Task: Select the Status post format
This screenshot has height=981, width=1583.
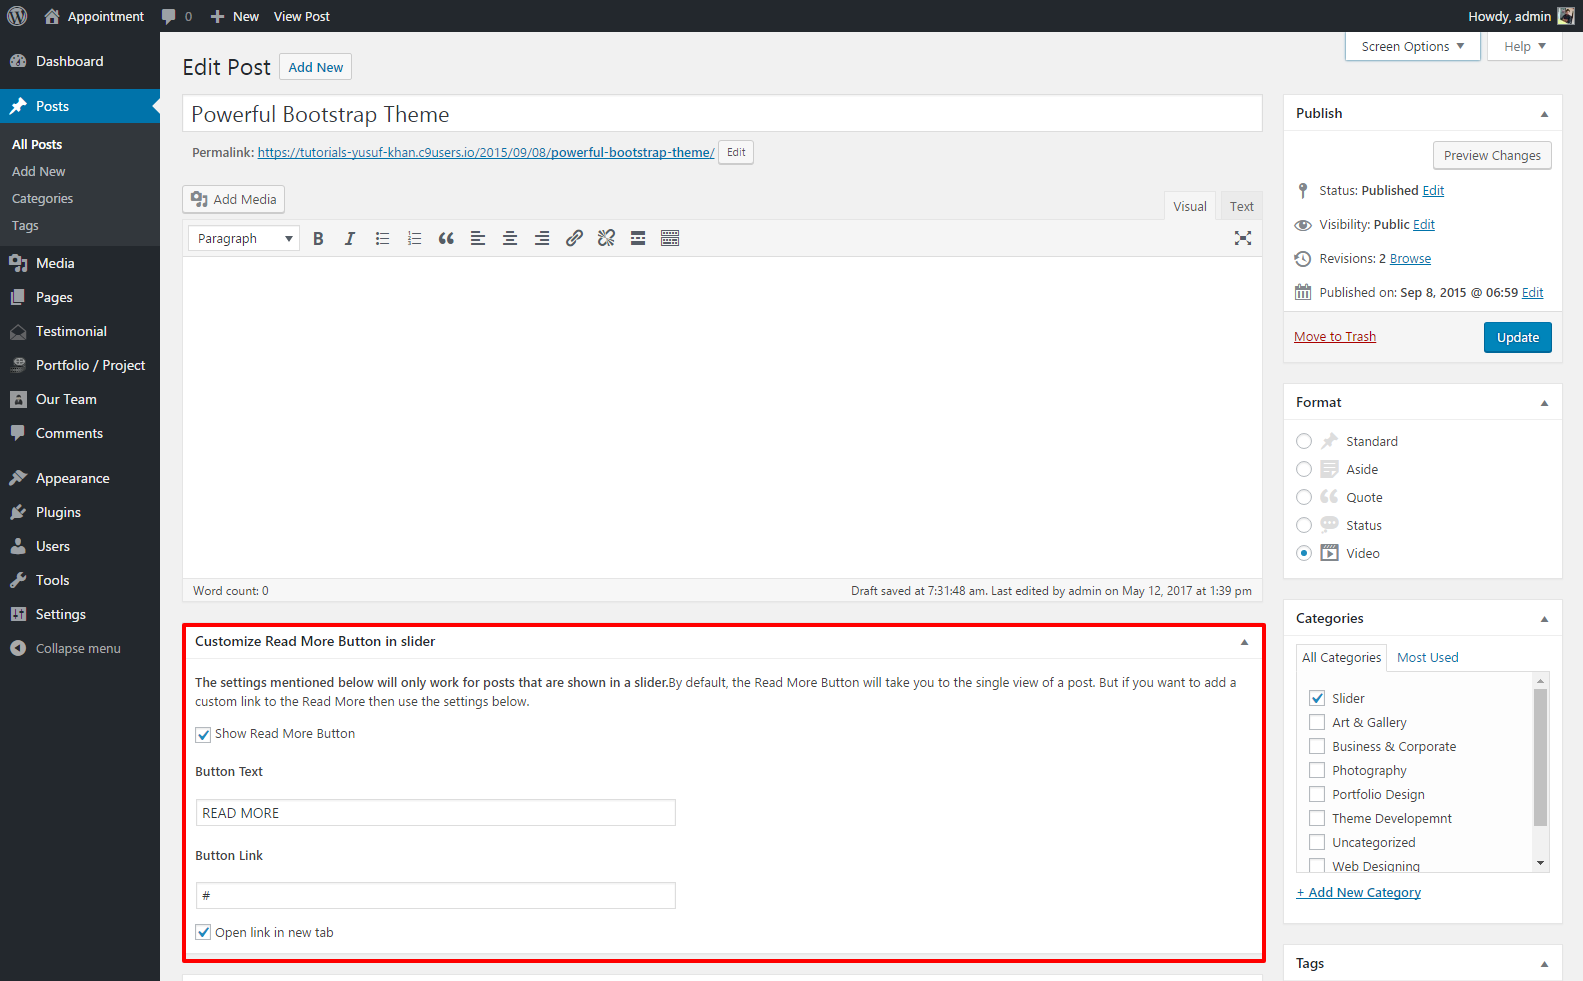Action: [1304, 525]
